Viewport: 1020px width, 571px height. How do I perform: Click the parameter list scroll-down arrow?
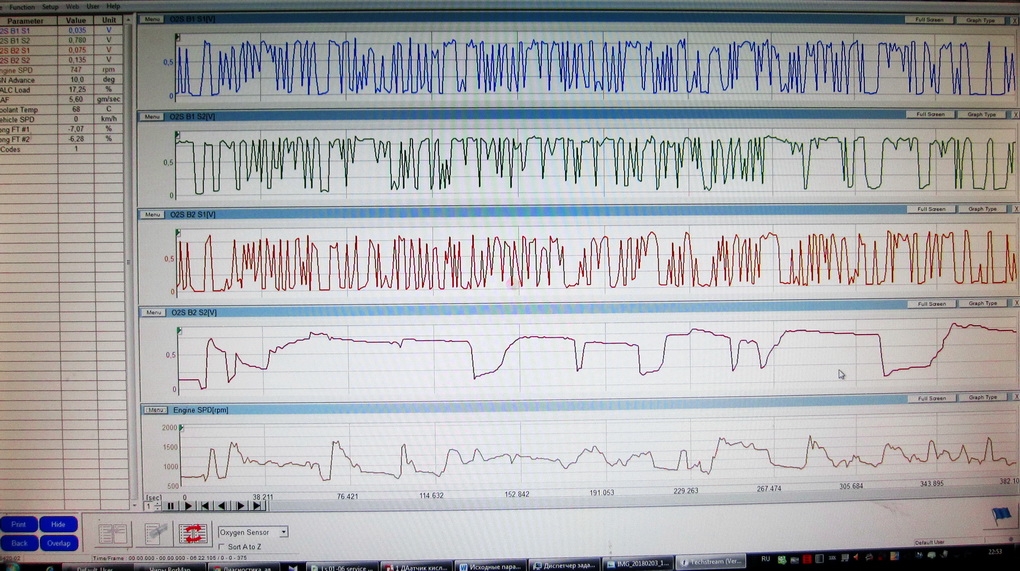(x=133, y=505)
